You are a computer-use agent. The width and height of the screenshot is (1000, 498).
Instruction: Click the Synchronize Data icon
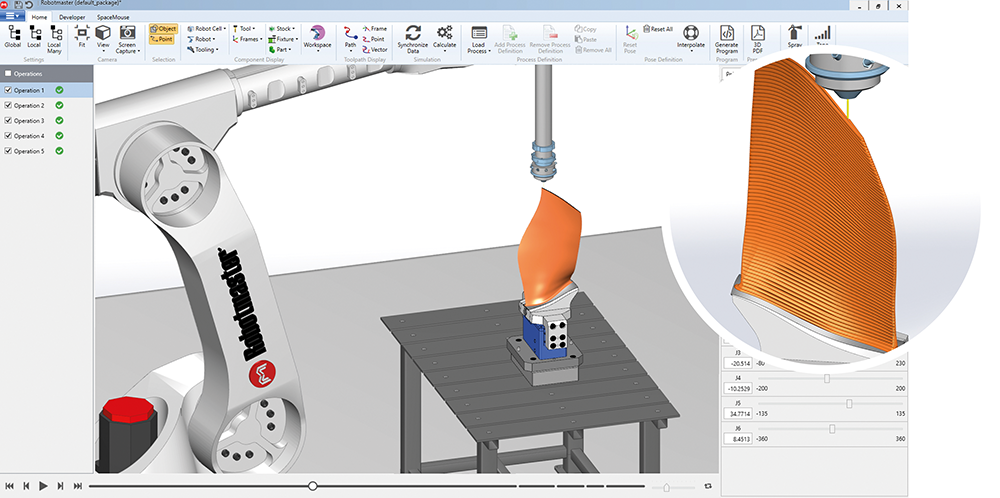click(x=413, y=40)
